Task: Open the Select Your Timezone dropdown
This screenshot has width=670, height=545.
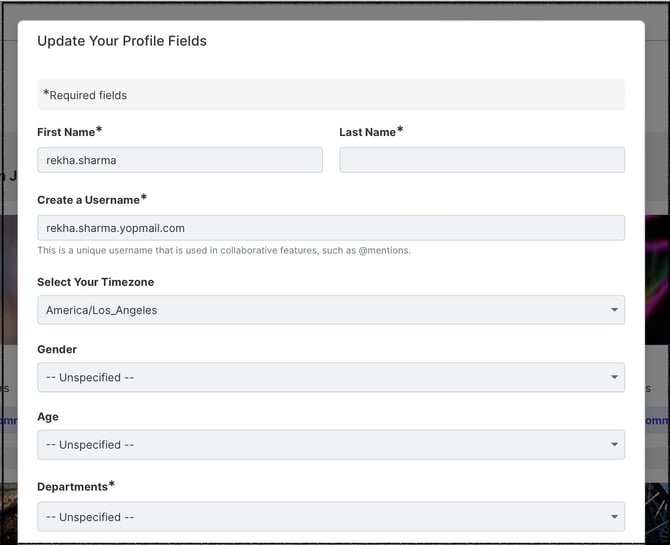Action: [331, 310]
